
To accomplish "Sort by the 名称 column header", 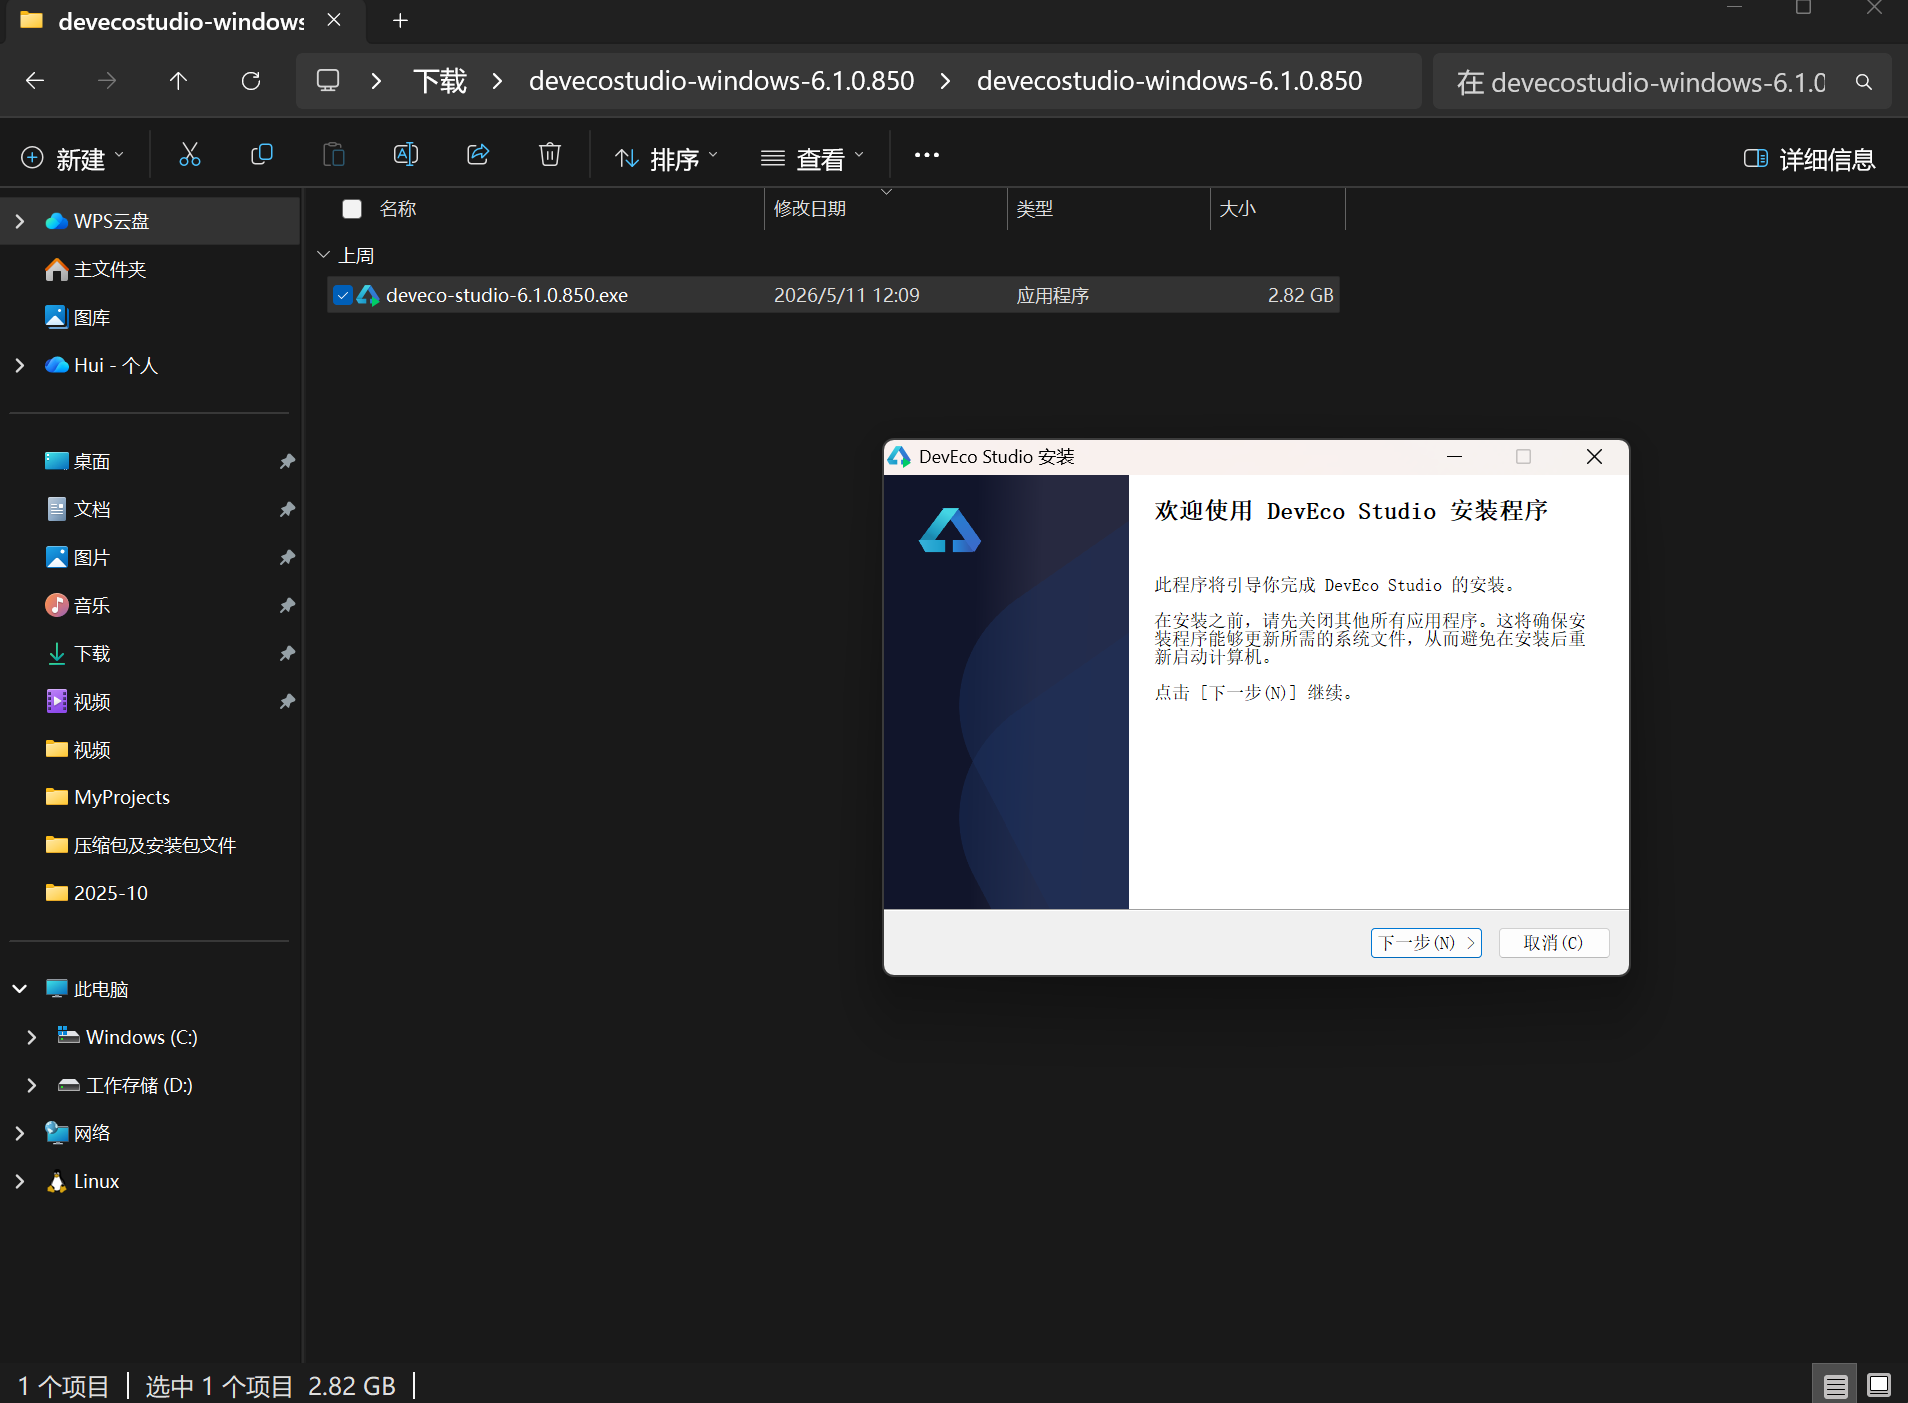I will click(398, 209).
